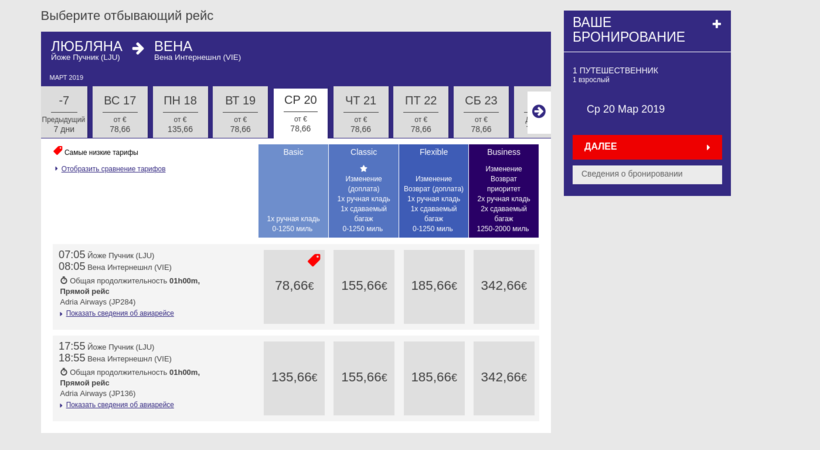Viewport: 820px width, 450px height.
Task: Expand fare comparison link
Action: pyautogui.click(x=113, y=169)
